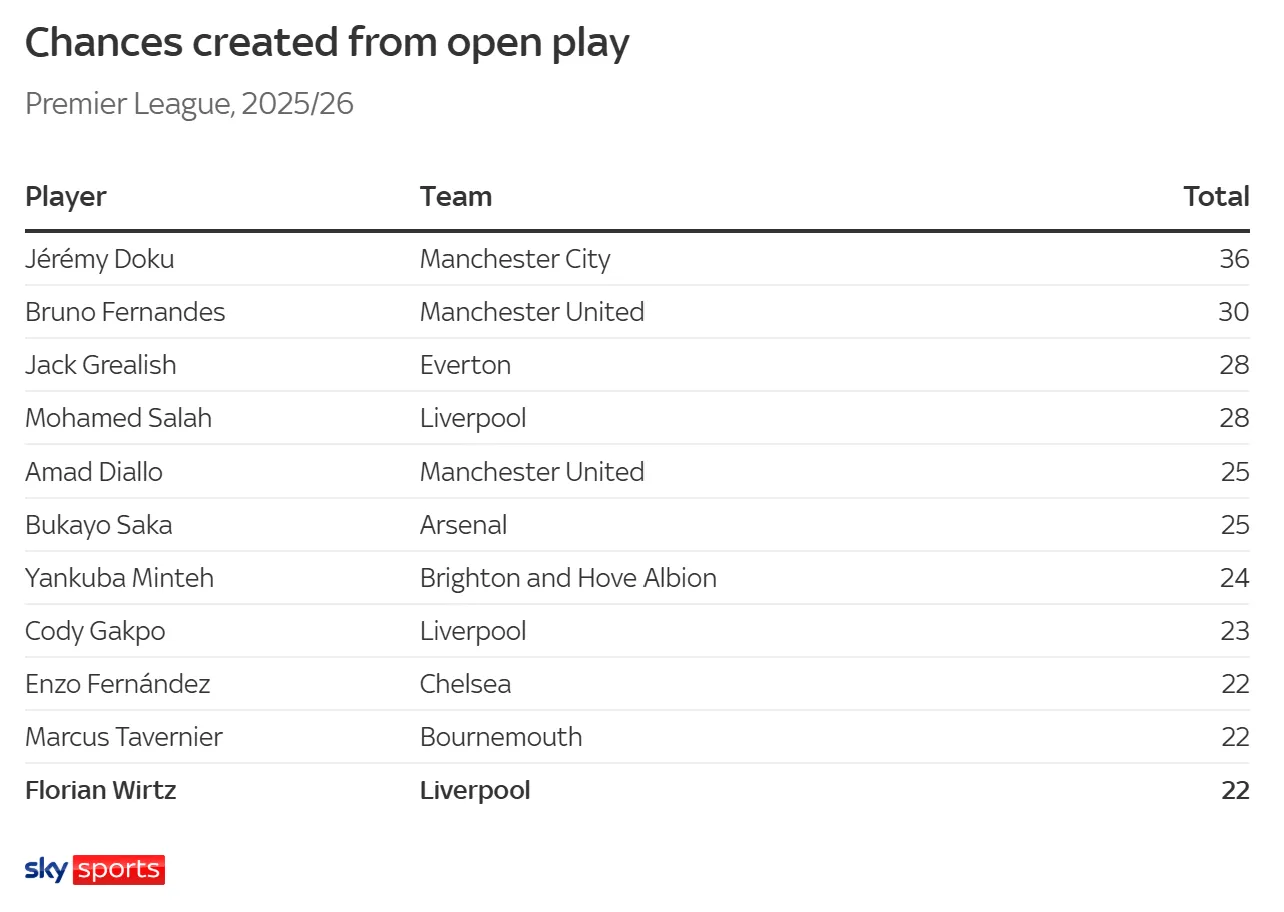1284x912 pixels.
Task: Click Bruno Fernandes in the table
Action: coord(125,312)
